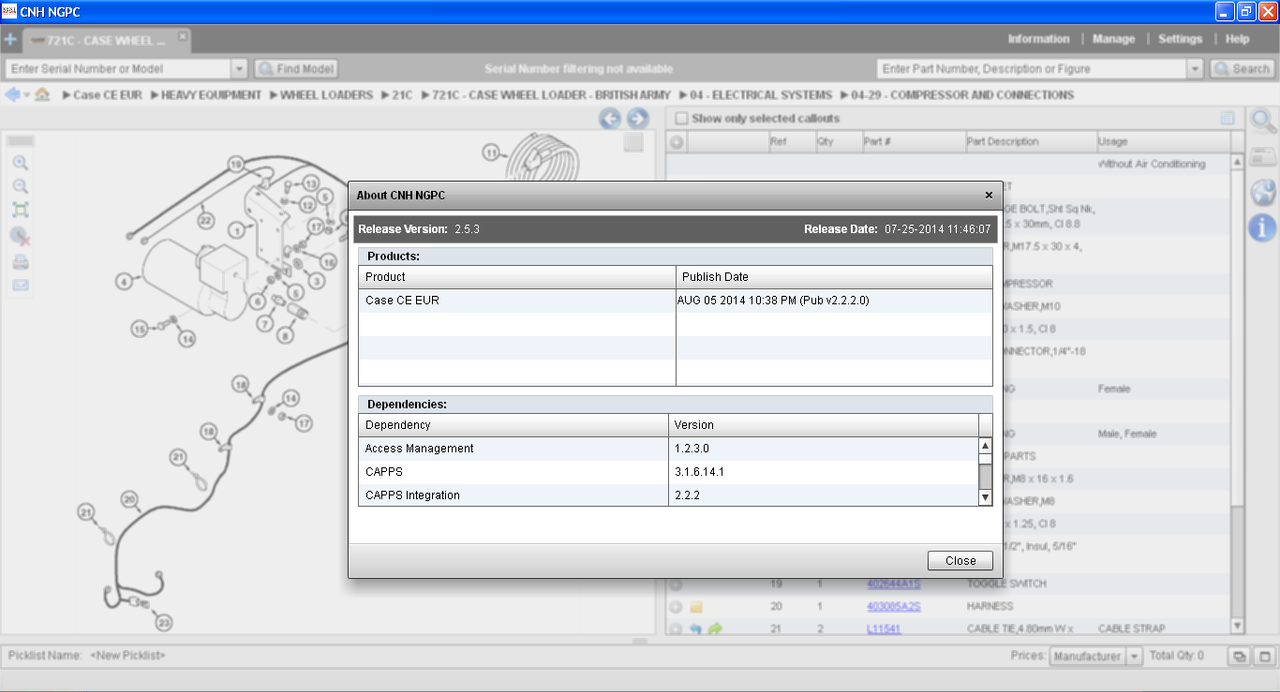This screenshot has width=1280, height=692.
Task: Email the diagram via envelope icon
Action: coord(20,285)
